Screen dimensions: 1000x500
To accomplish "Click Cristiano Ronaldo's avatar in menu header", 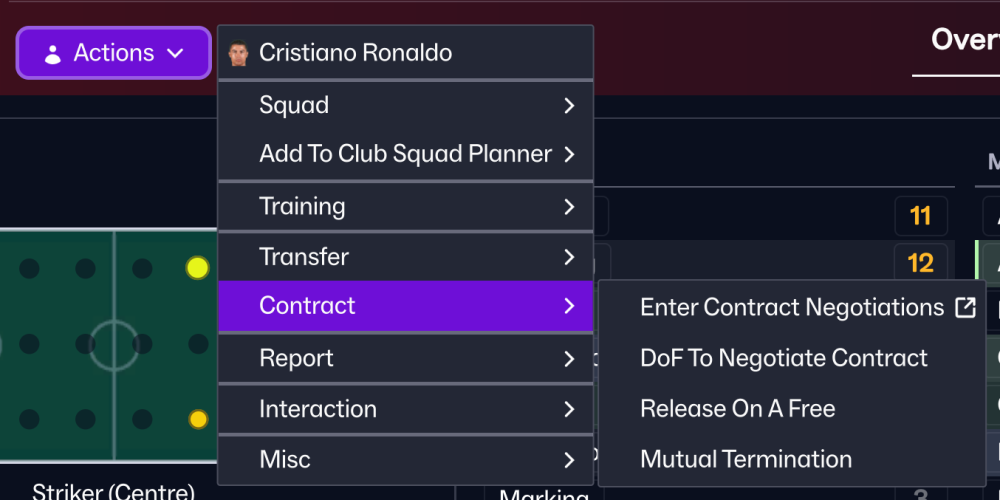I will [x=238, y=53].
